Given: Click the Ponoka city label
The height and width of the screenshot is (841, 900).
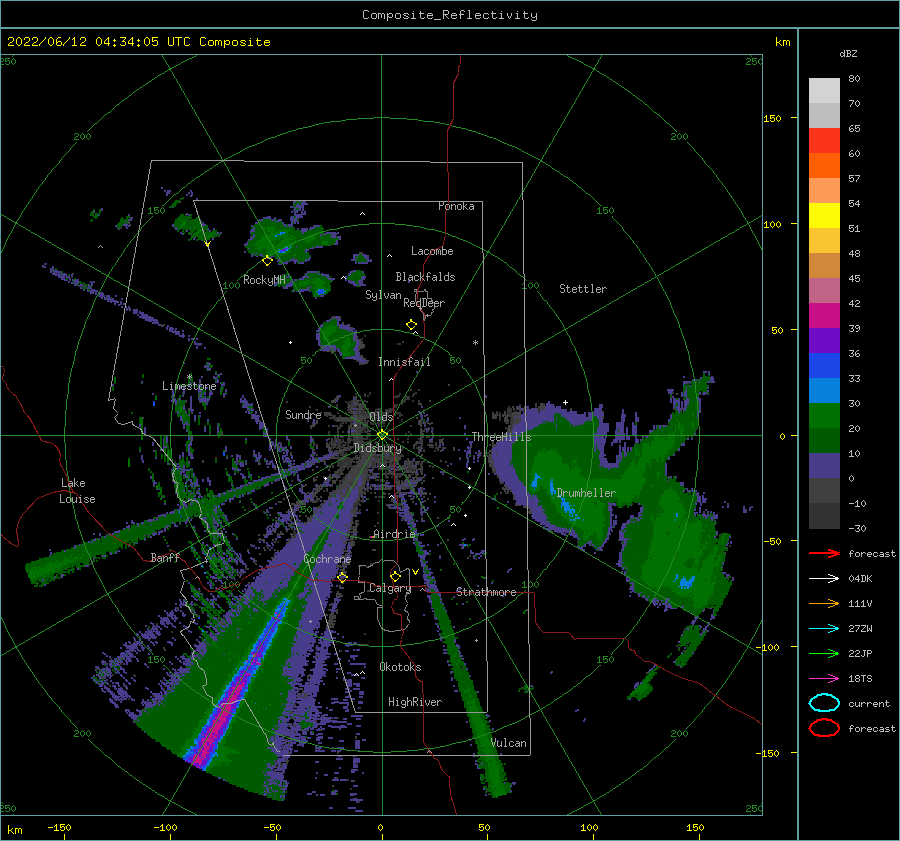Looking at the screenshot, I should (456, 206).
